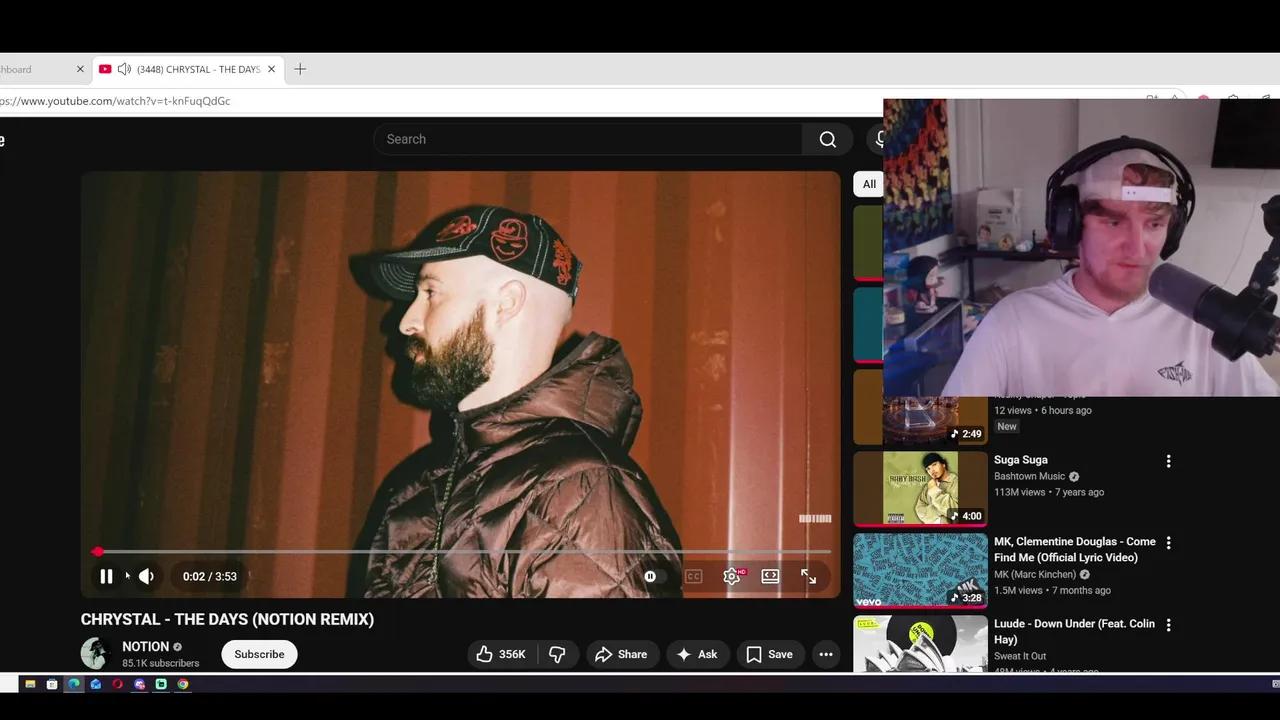Click 113M views - 7 years ago text
This screenshot has width=1280, height=720.
tap(1049, 492)
